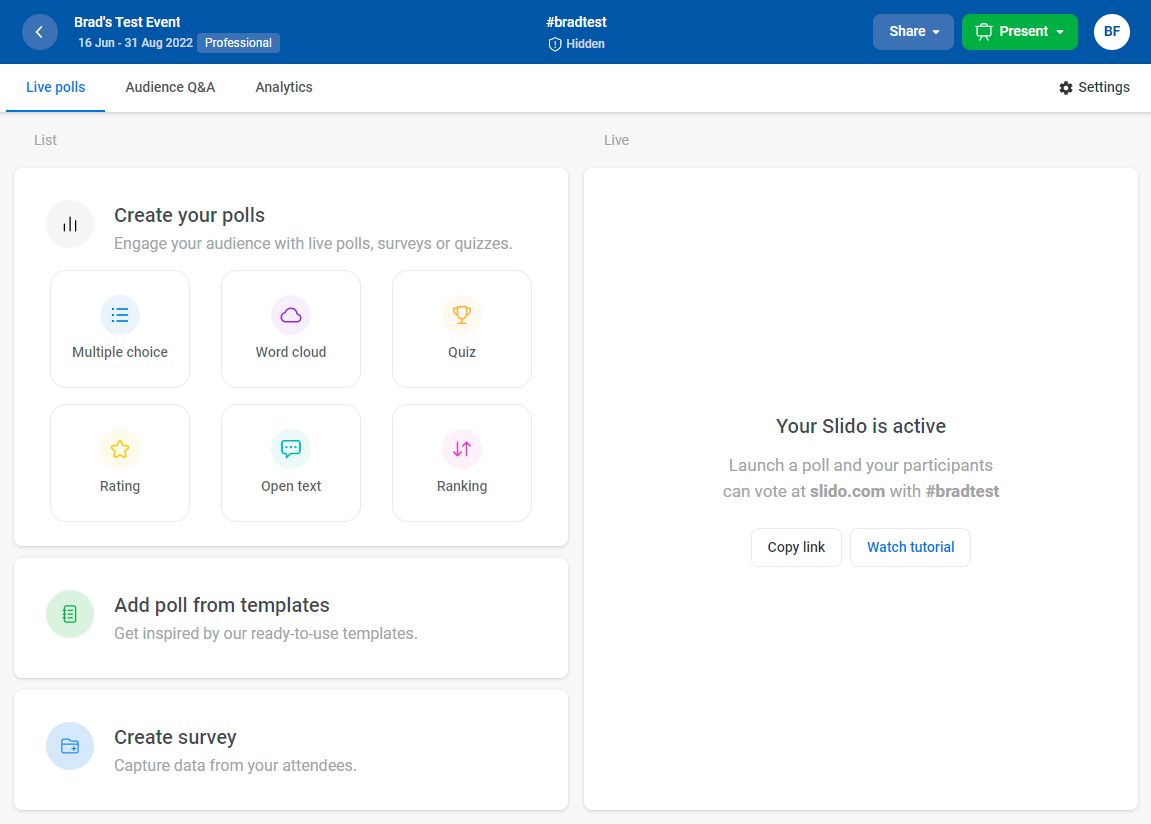Image resolution: width=1151 pixels, height=824 pixels.
Task: Go back using the arrow button
Action: click(40, 31)
